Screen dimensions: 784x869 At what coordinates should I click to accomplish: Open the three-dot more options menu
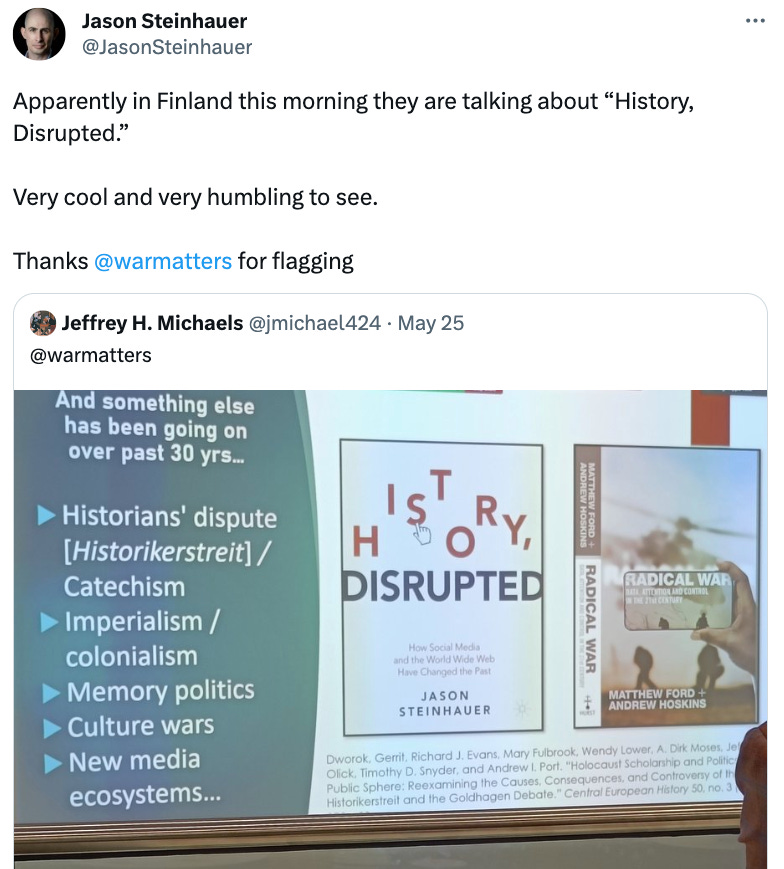(755, 21)
